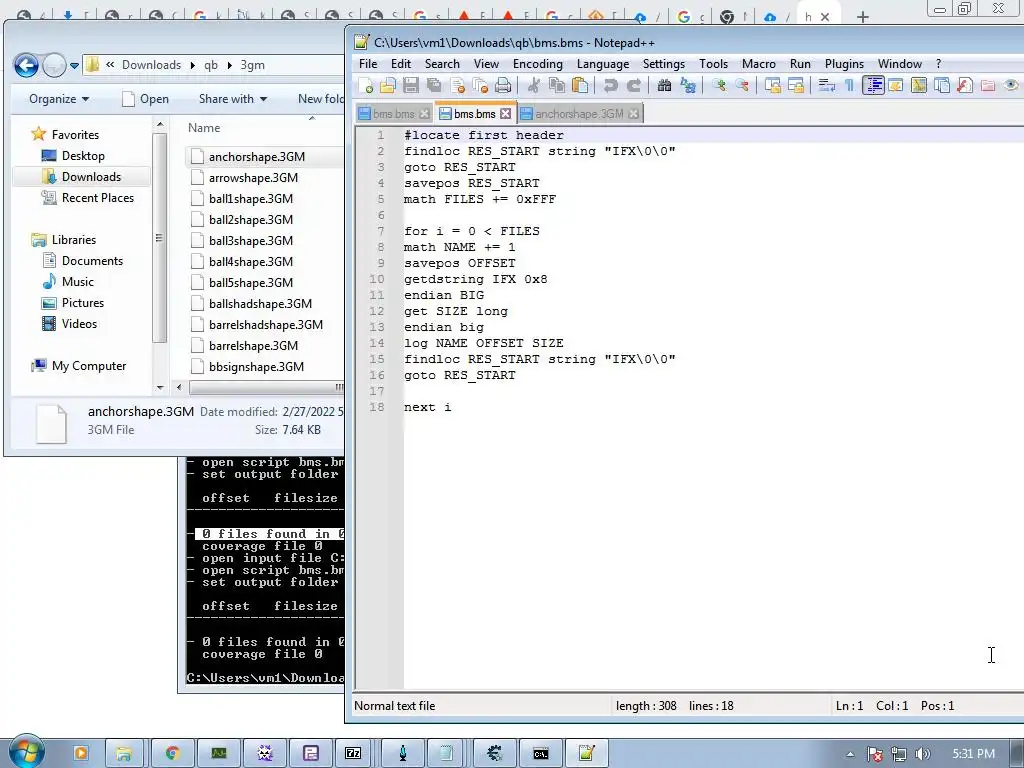This screenshot has width=1024, height=768.
Task: Open the Document Map toolbar icon
Action: (919, 86)
